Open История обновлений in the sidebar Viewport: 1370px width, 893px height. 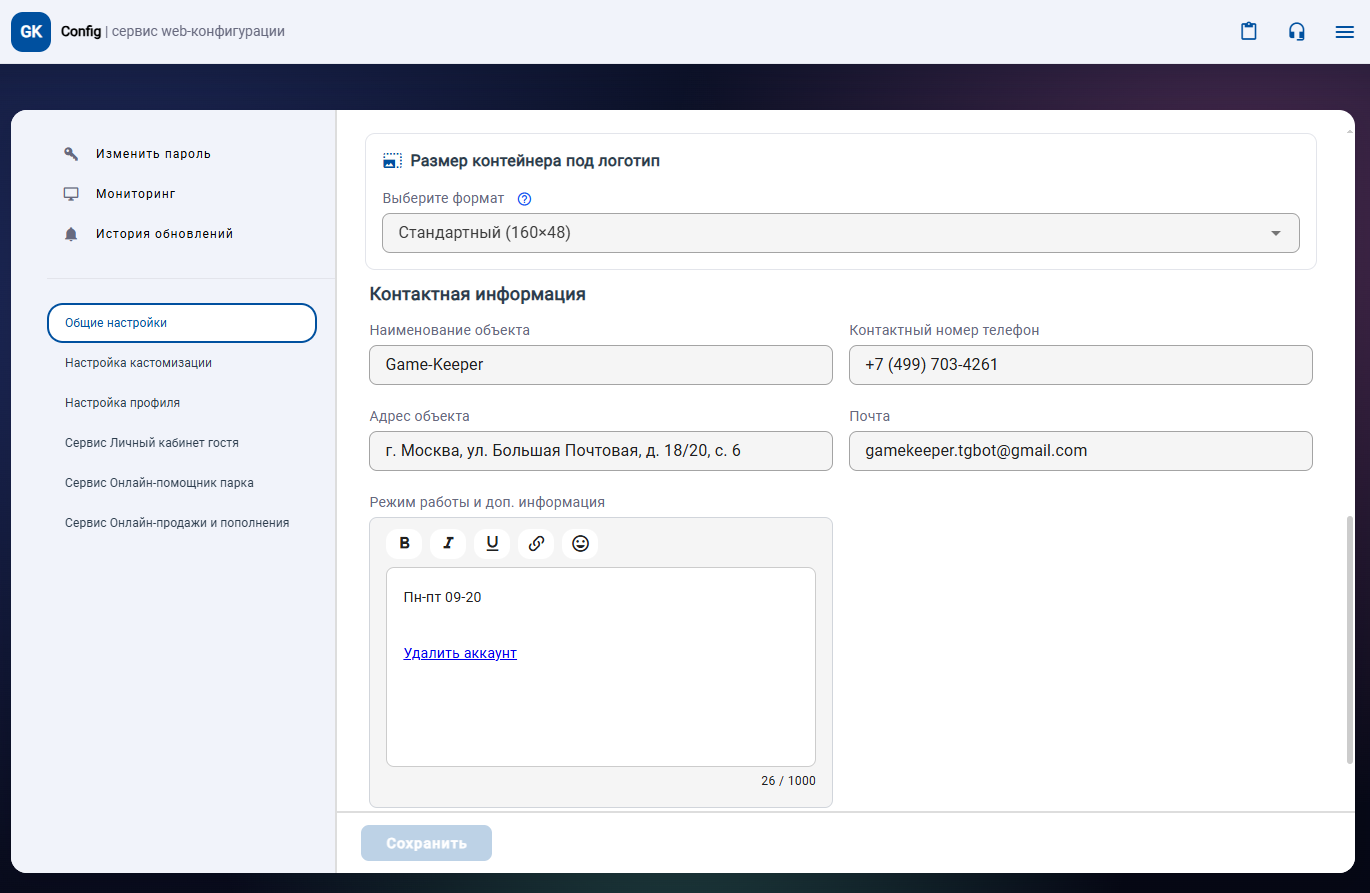tap(164, 234)
